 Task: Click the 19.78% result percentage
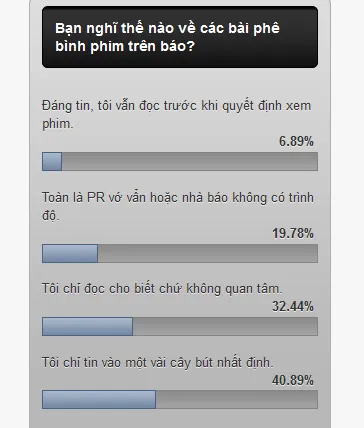coord(293,233)
